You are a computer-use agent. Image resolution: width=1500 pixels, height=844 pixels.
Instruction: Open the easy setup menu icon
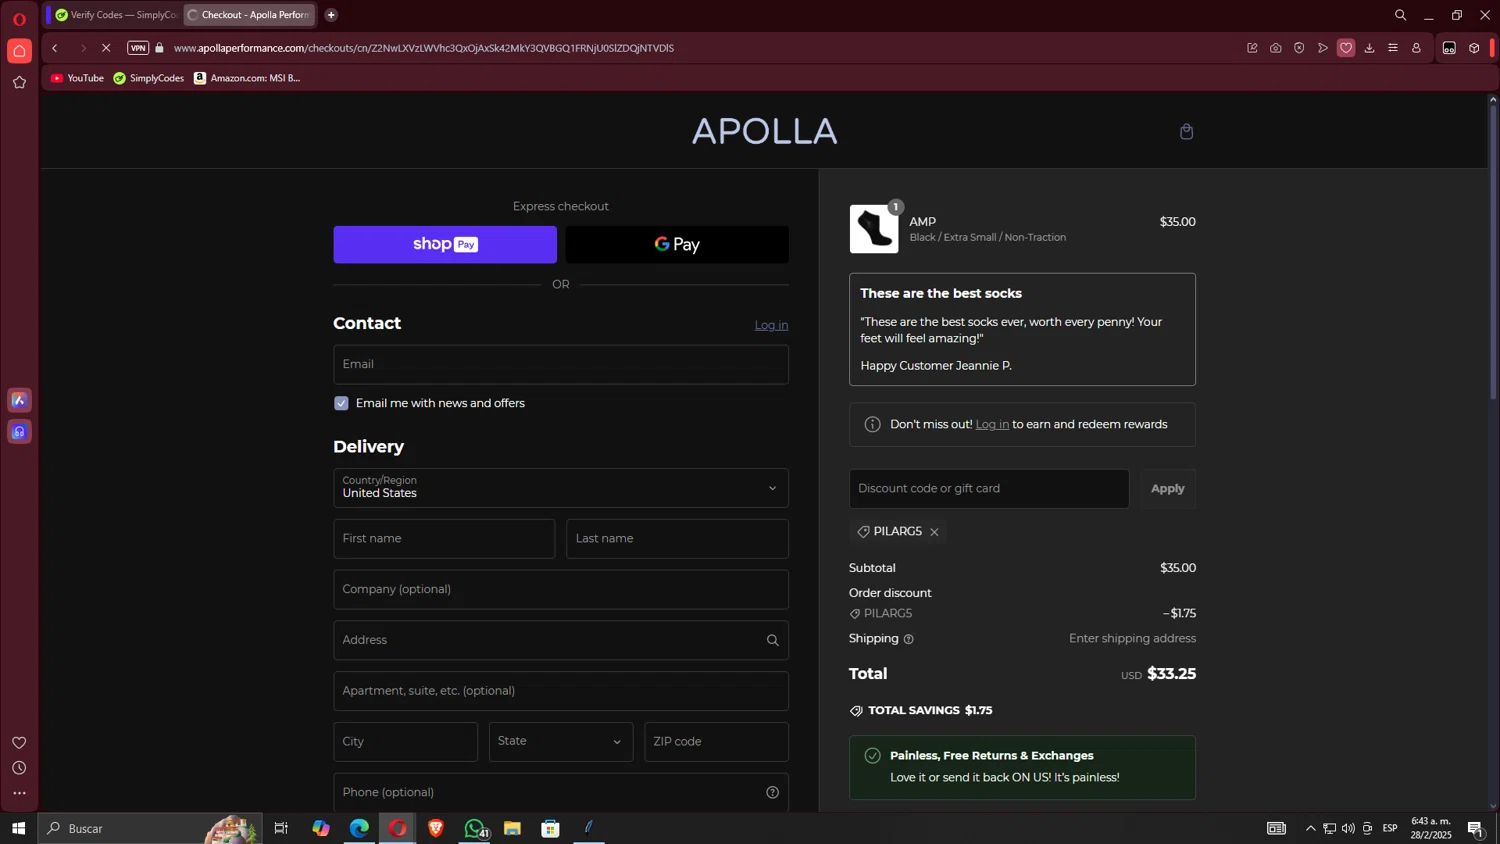[1393, 48]
